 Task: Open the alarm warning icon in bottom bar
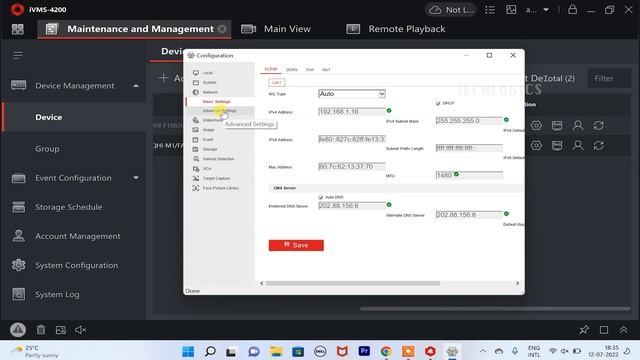[x=18, y=329]
